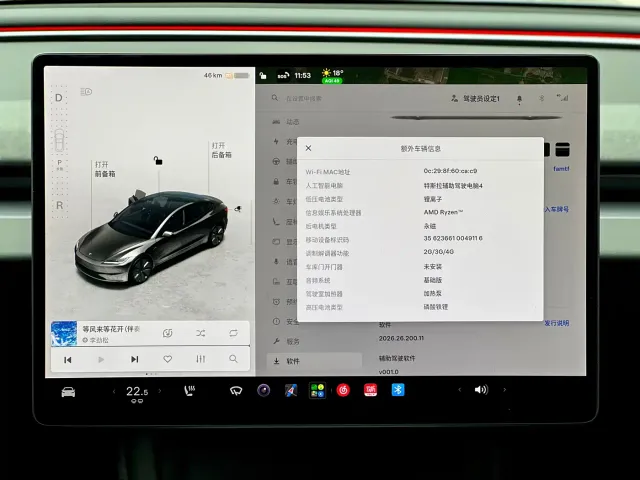Tap the SOS emergency icon
640x480 pixels.
283,76
